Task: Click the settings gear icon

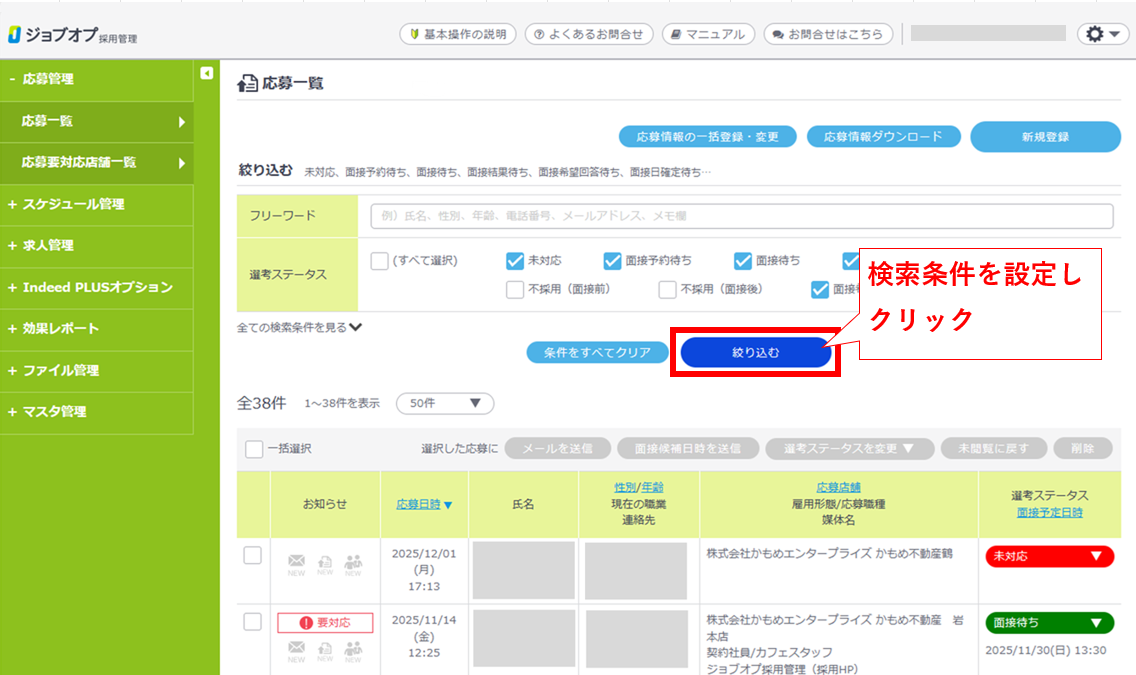Action: click(x=1102, y=34)
